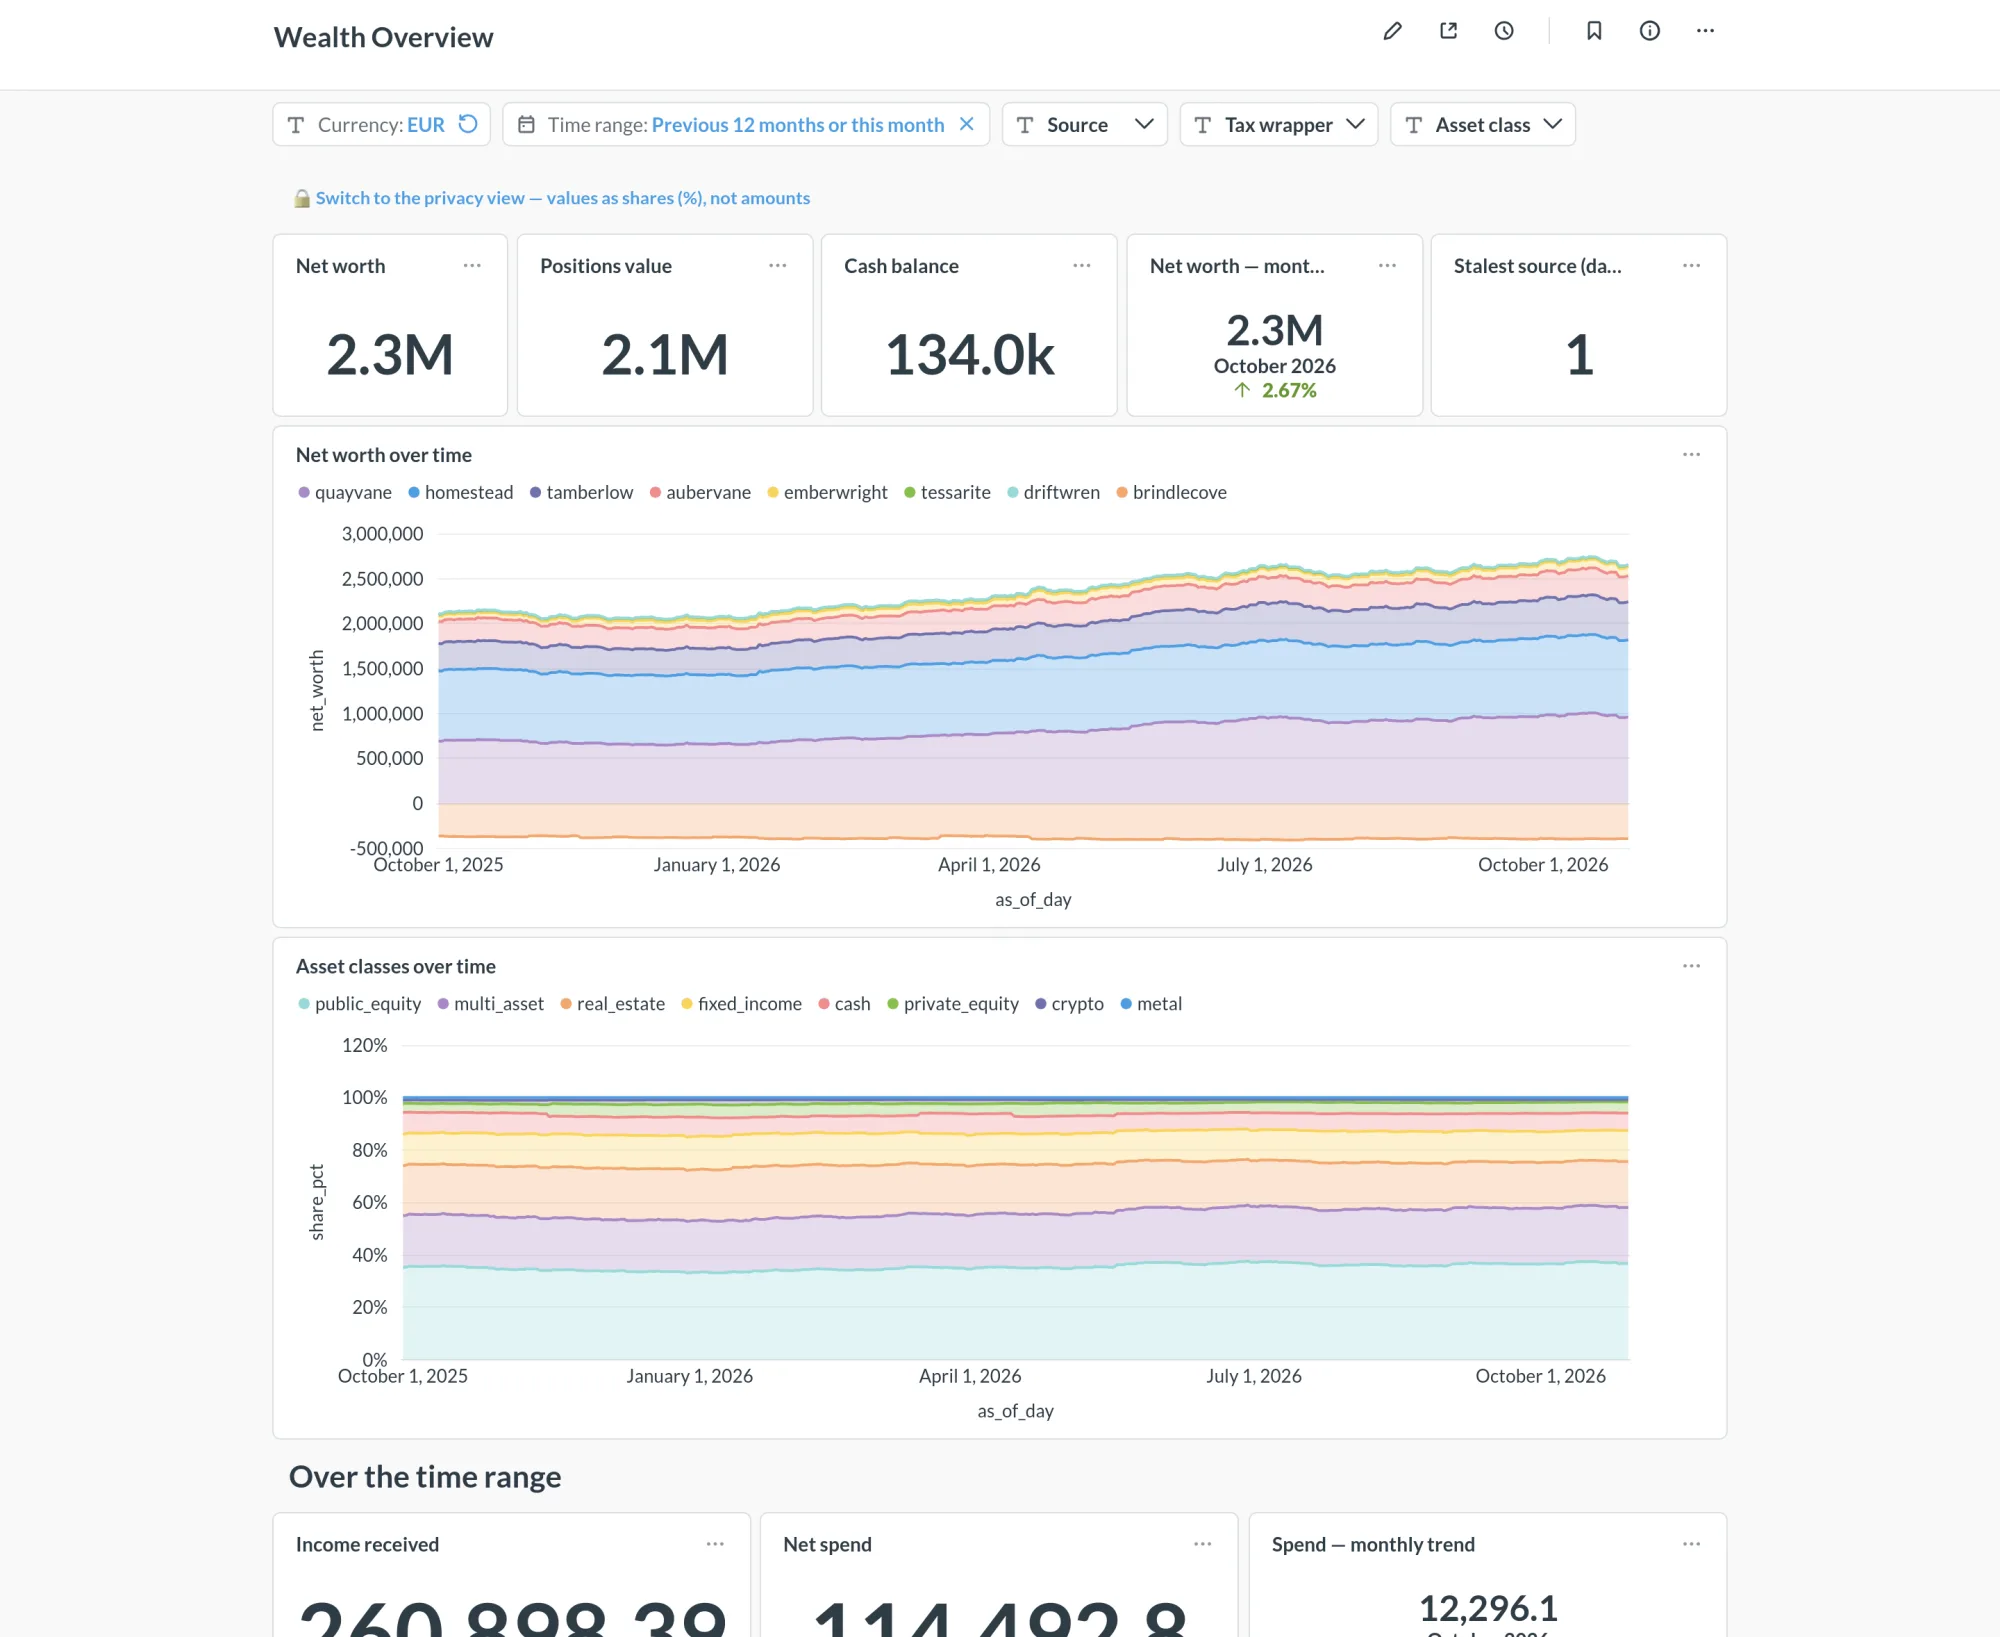Toggle fixed_income series in legend
Viewport: 2000px width, 1637px height.
click(x=741, y=1004)
